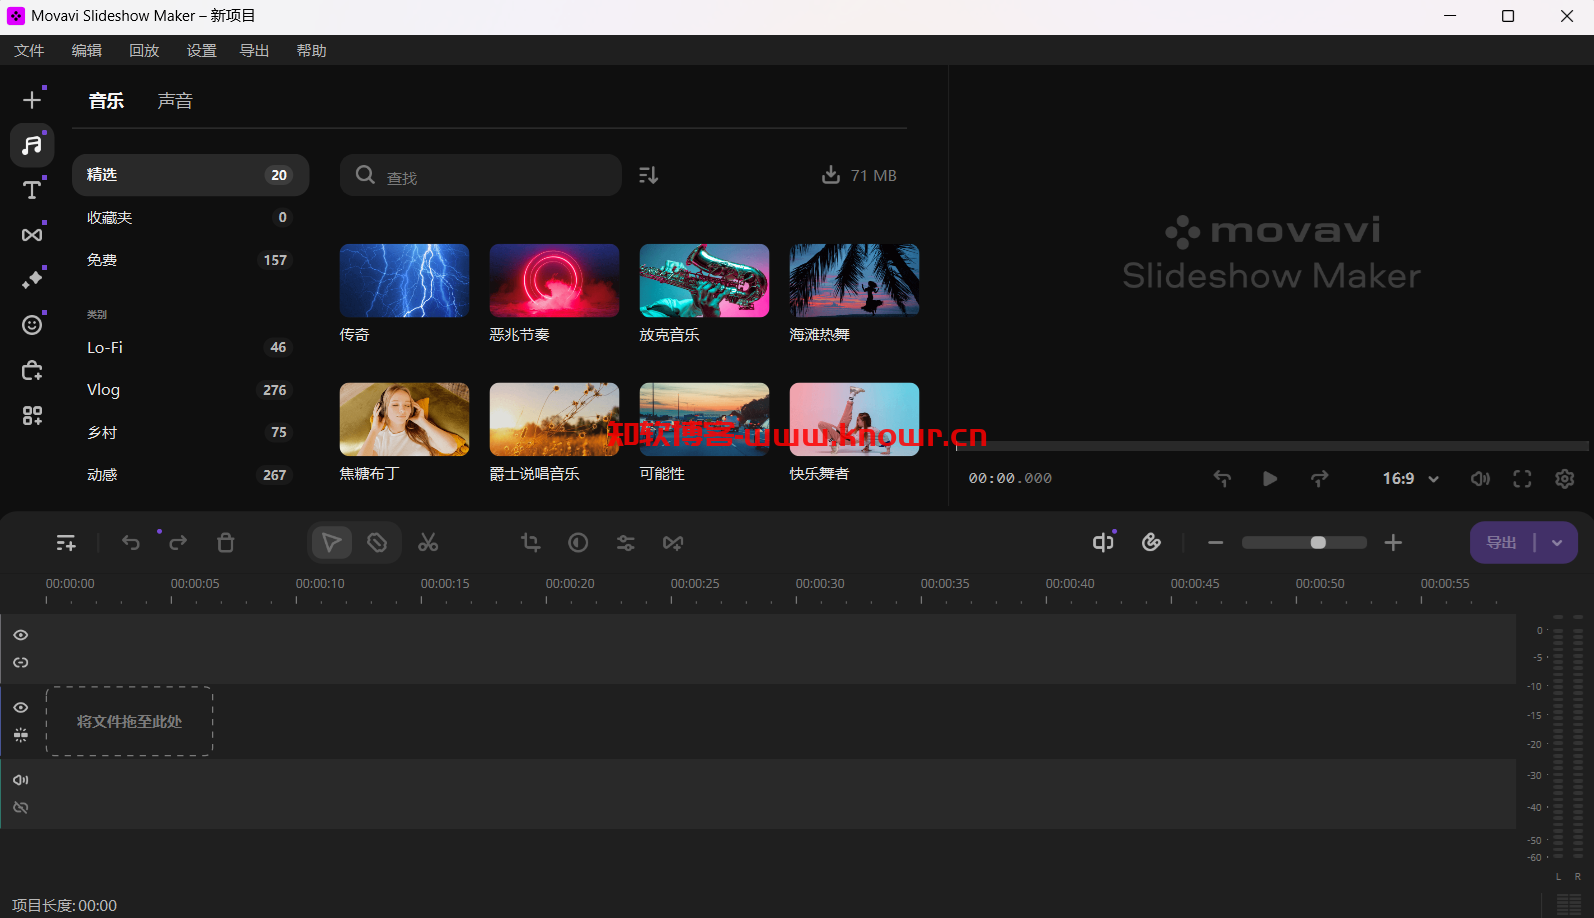Screen dimensions: 1594x918
Task: Click the sort music list icon
Action: (x=648, y=175)
